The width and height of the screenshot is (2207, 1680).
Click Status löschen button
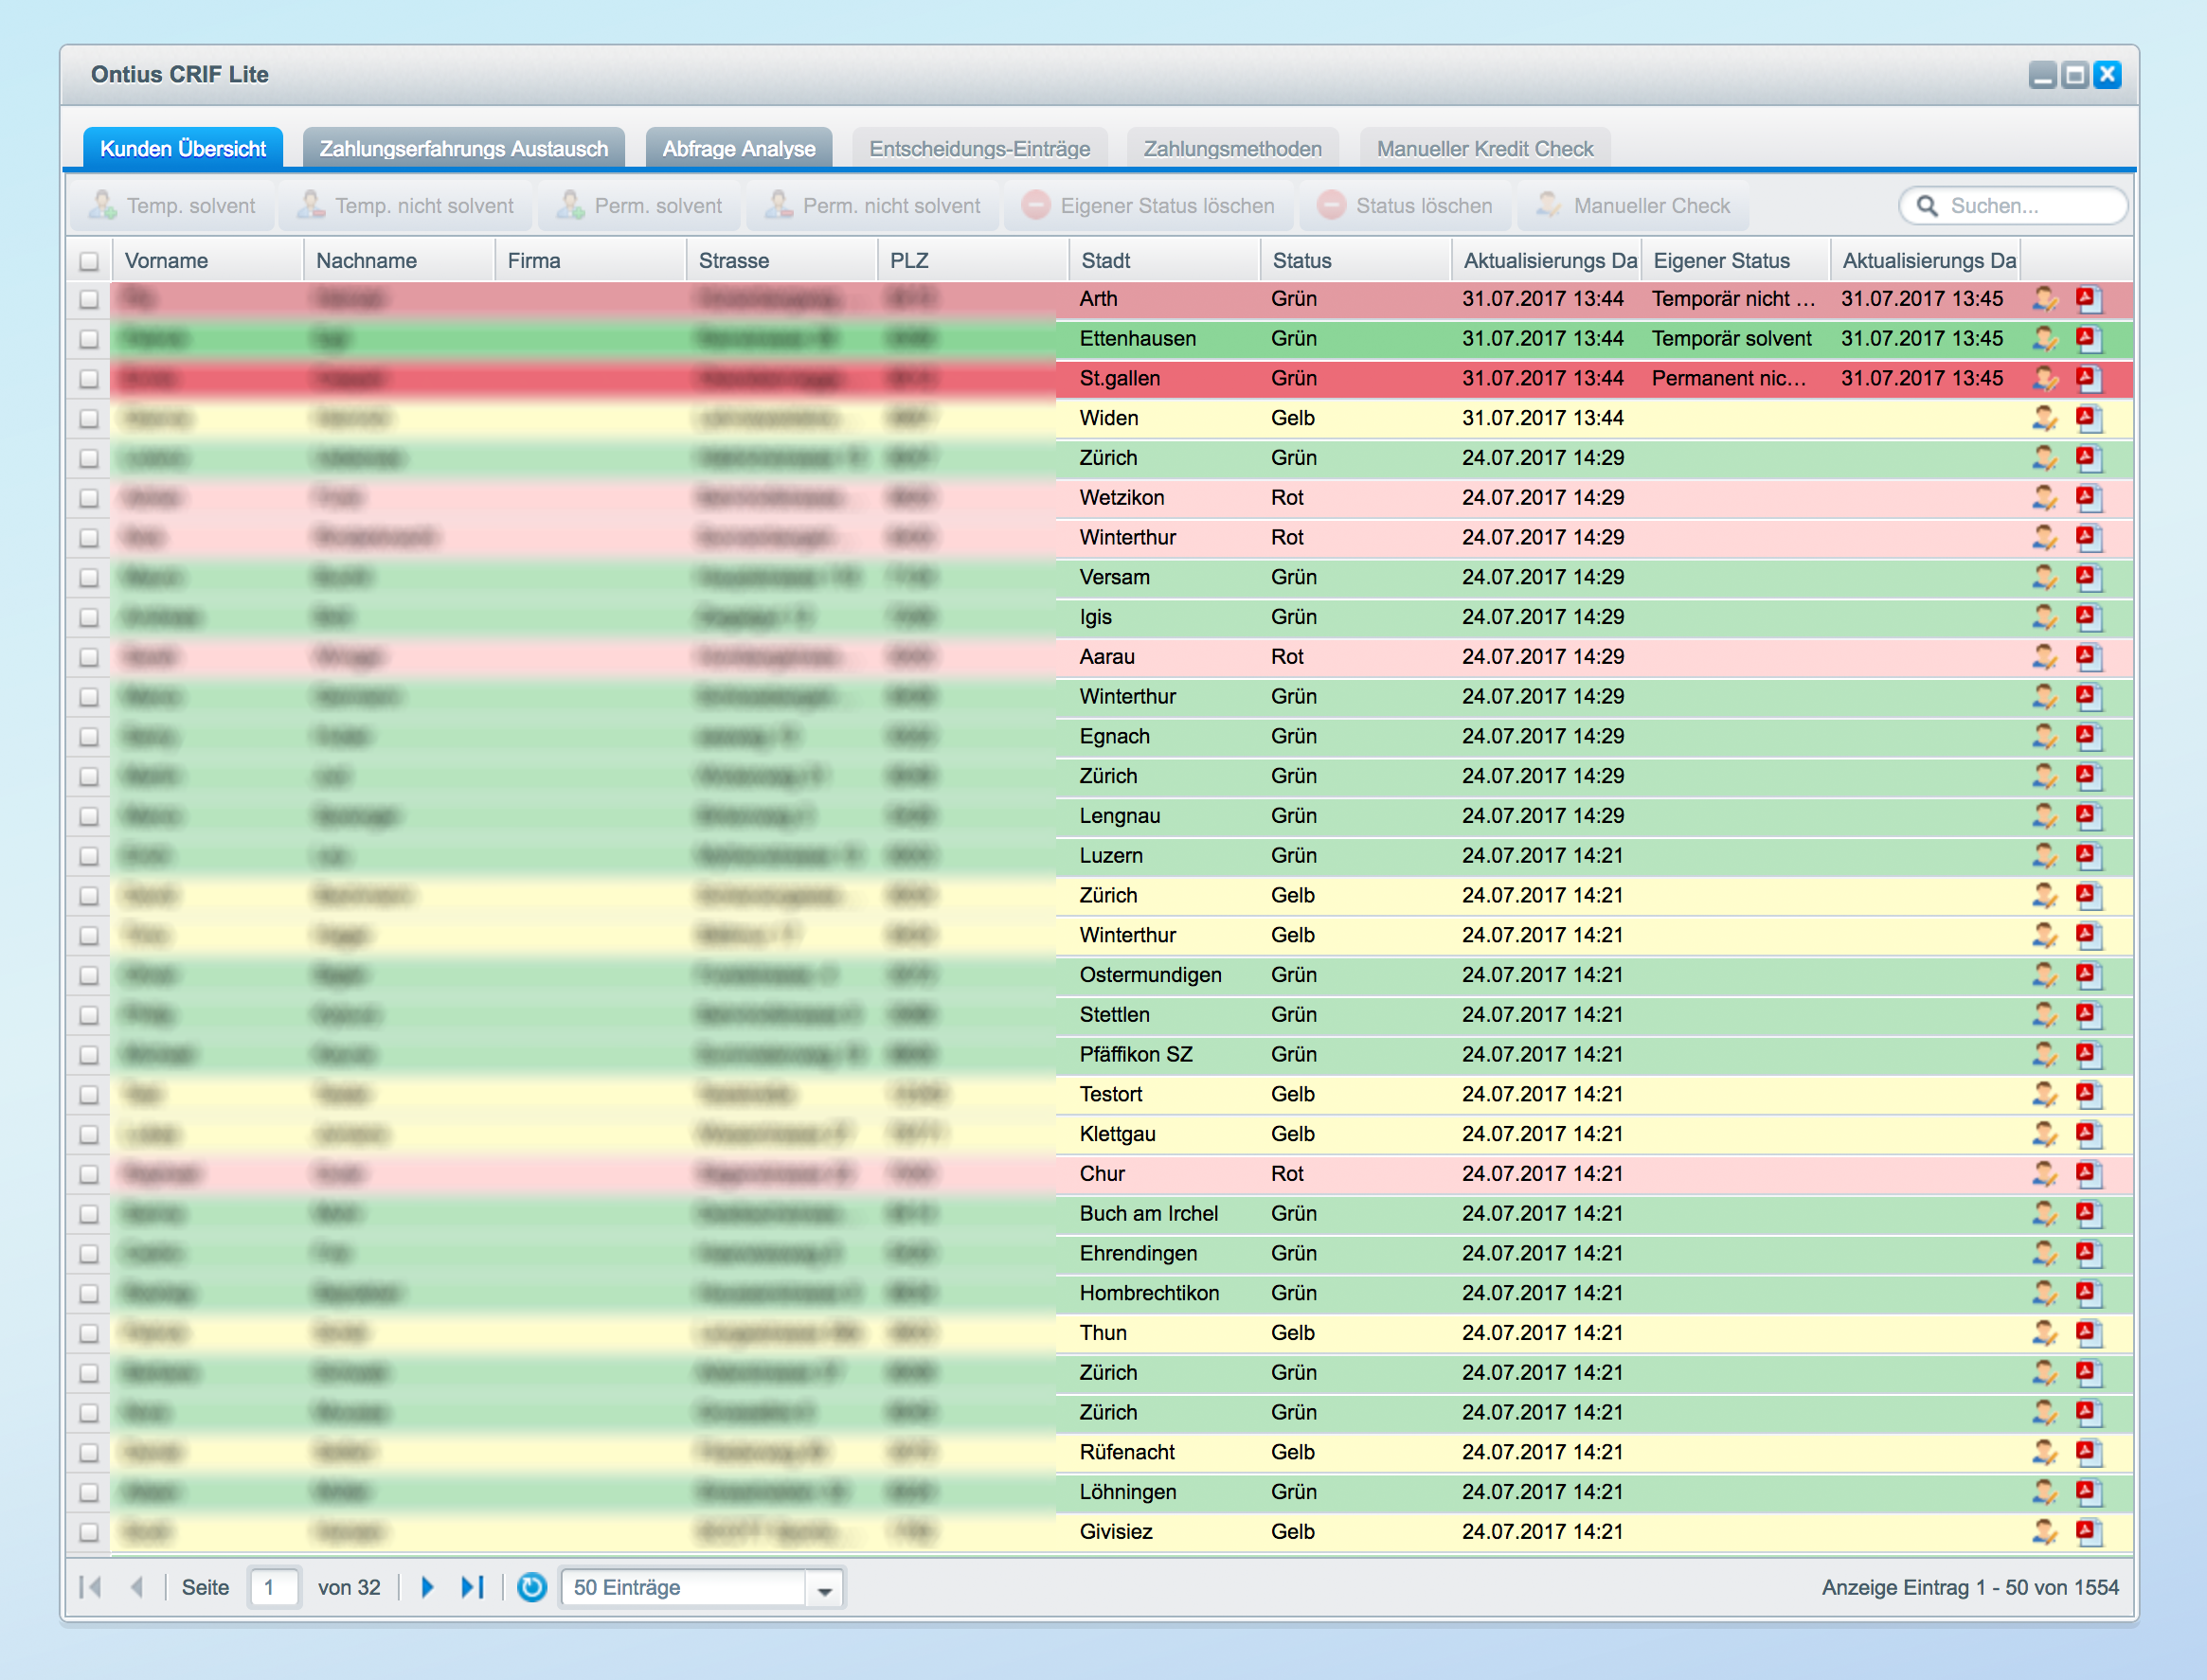[x=1406, y=206]
